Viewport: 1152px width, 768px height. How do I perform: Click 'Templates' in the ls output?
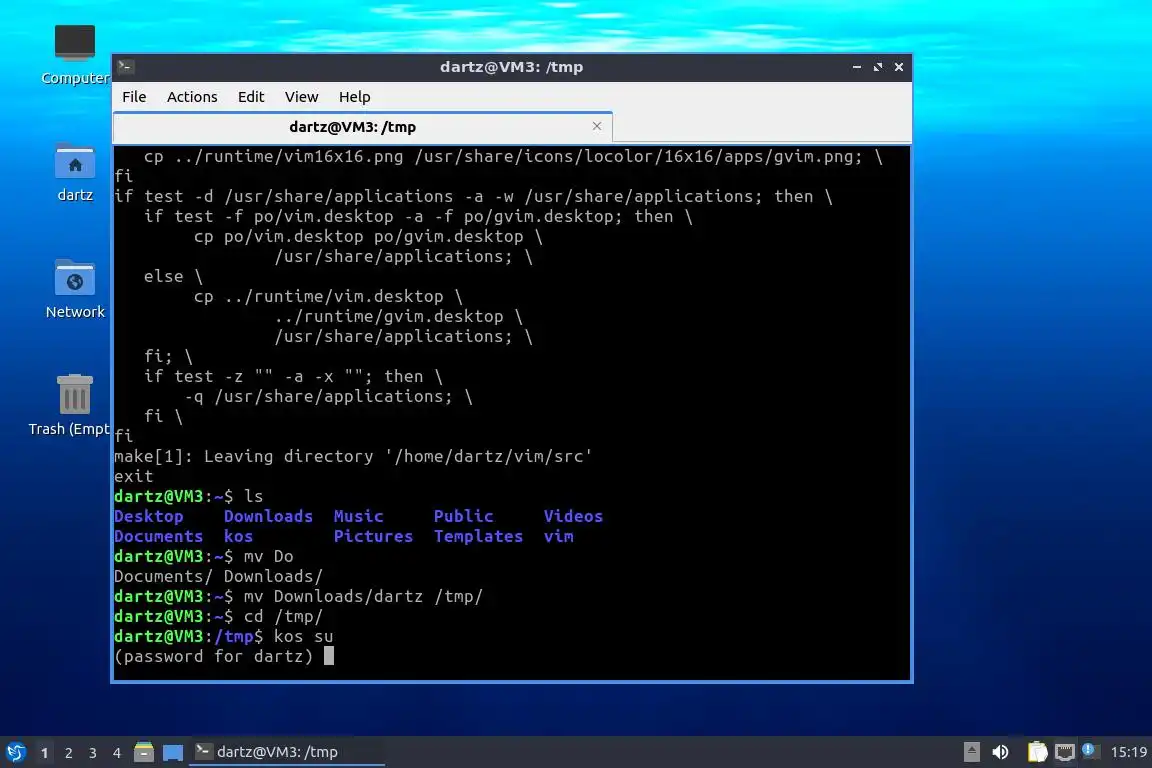[478, 536]
